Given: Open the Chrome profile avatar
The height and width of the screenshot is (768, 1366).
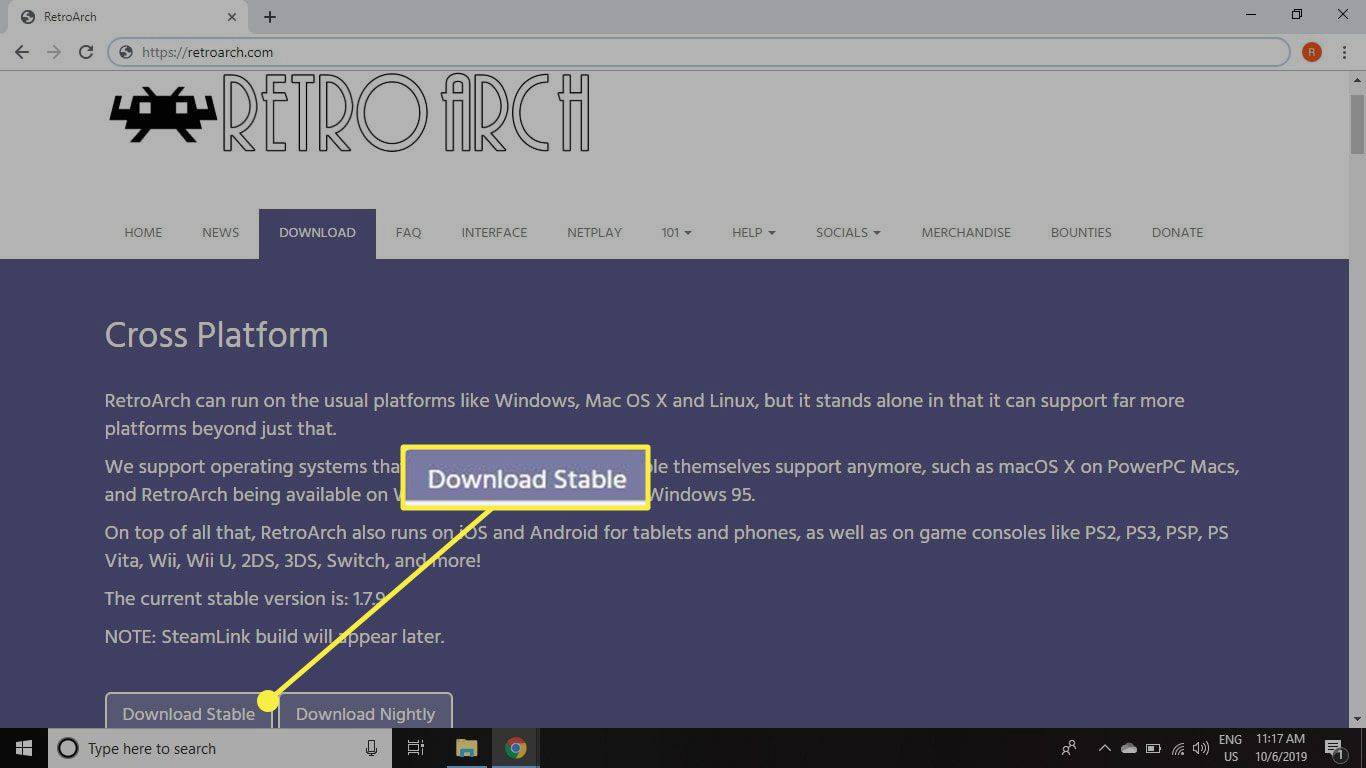Looking at the screenshot, I should [1312, 52].
